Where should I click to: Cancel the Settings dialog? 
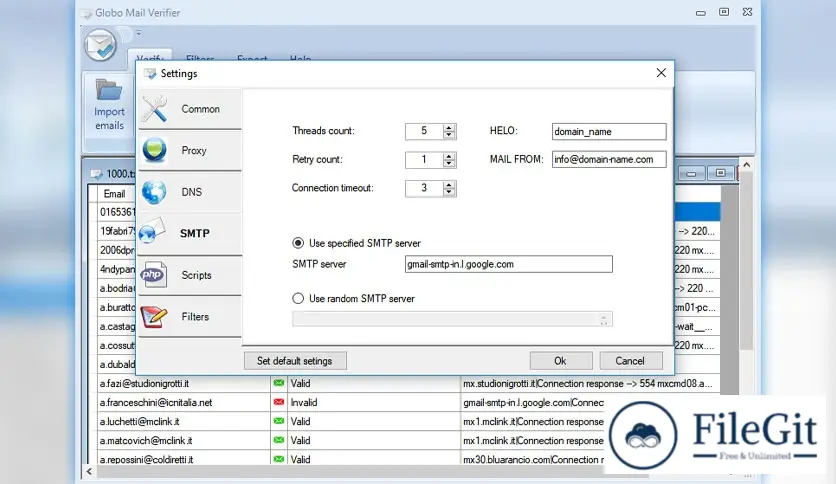coord(630,361)
